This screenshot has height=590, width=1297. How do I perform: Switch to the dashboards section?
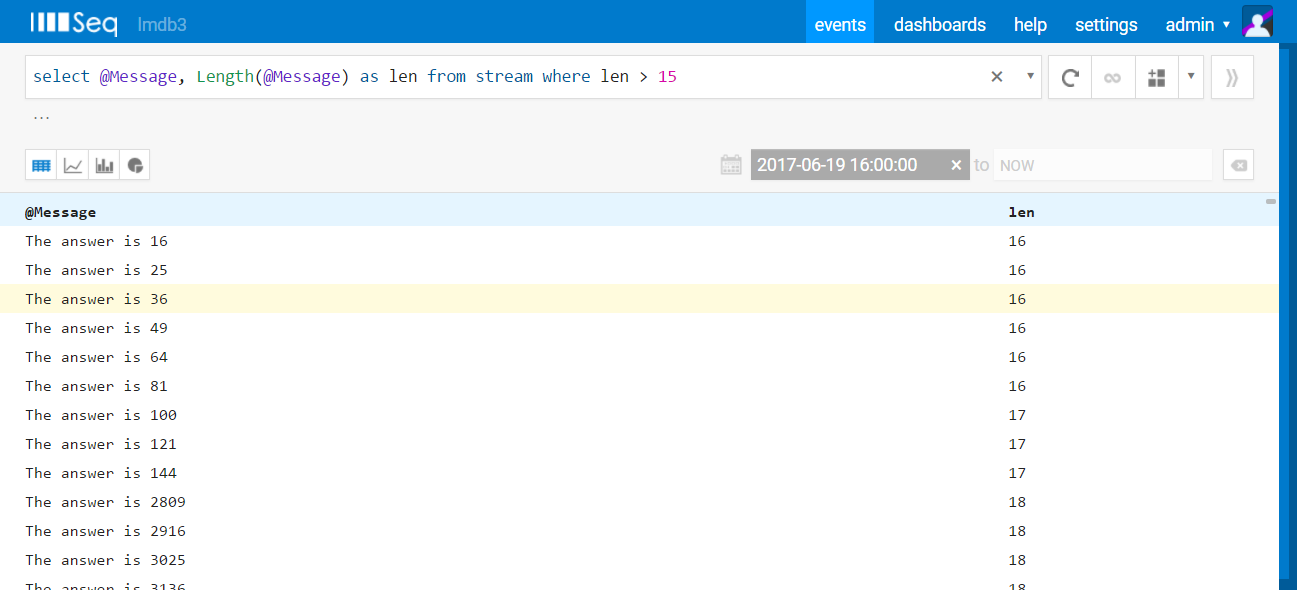click(939, 24)
